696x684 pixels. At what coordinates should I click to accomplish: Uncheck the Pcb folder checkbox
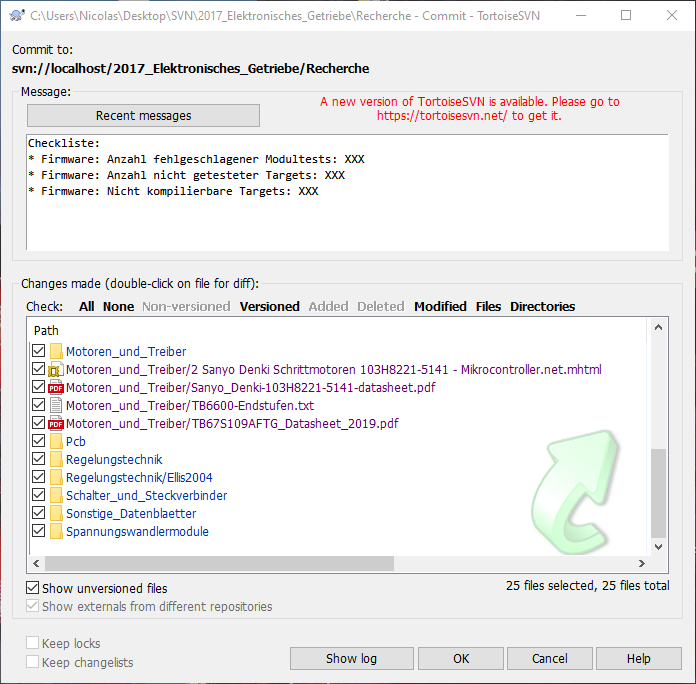[x=39, y=441]
